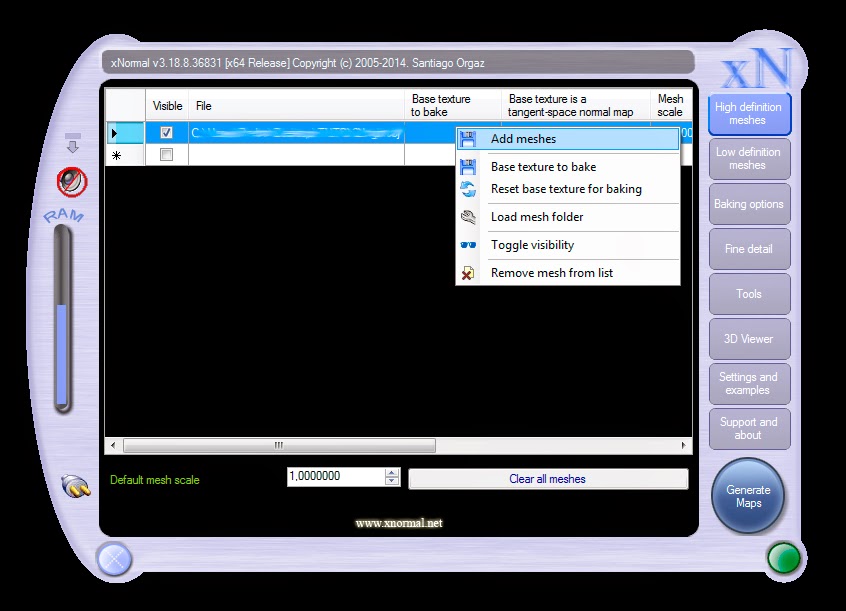This screenshot has width=846, height=611.
Task: Click the horizontal scrollbar thumb
Action: (x=279, y=445)
